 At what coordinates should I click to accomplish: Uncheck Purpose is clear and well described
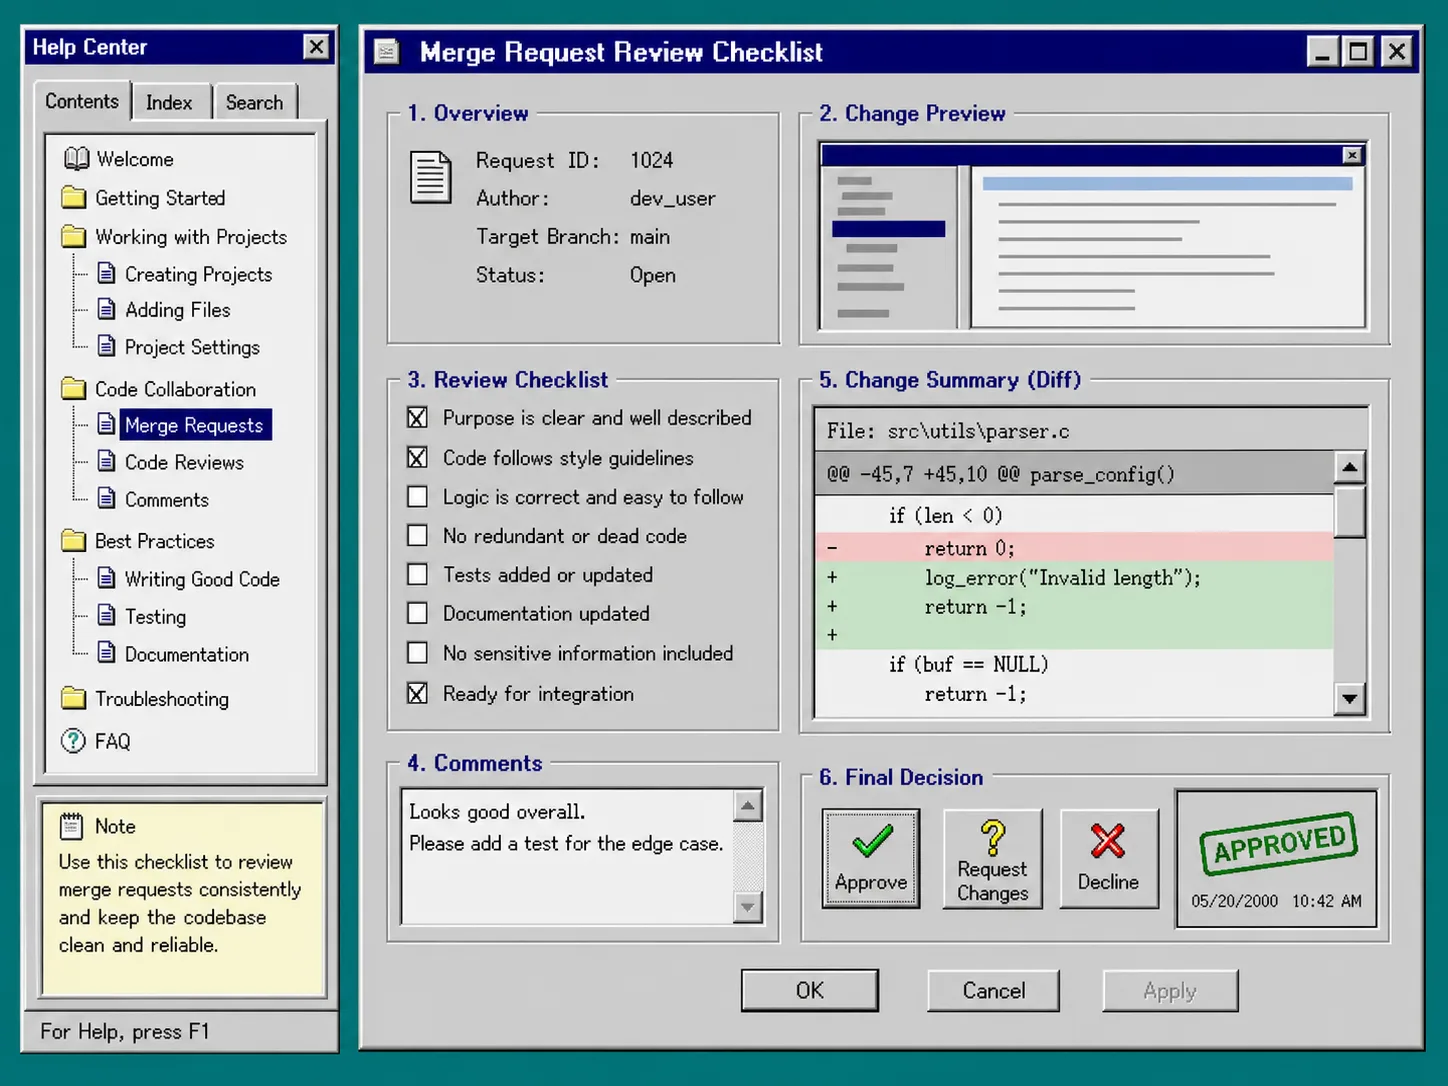click(x=417, y=417)
